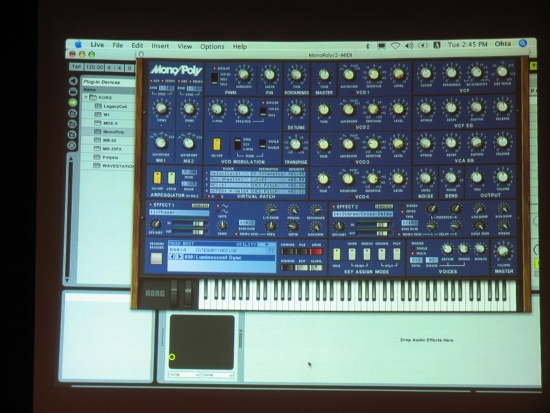Click the MDE-X plug-in device icon

coord(98,123)
